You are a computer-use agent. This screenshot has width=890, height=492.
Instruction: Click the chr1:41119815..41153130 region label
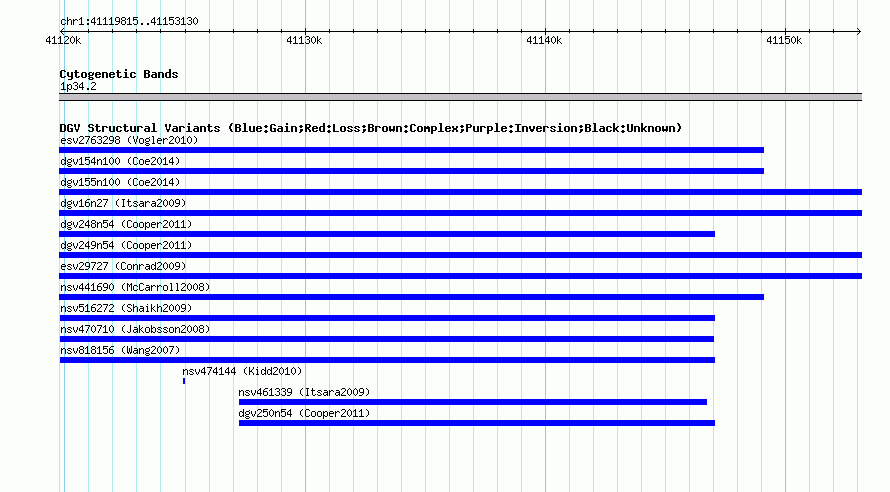(x=129, y=22)
